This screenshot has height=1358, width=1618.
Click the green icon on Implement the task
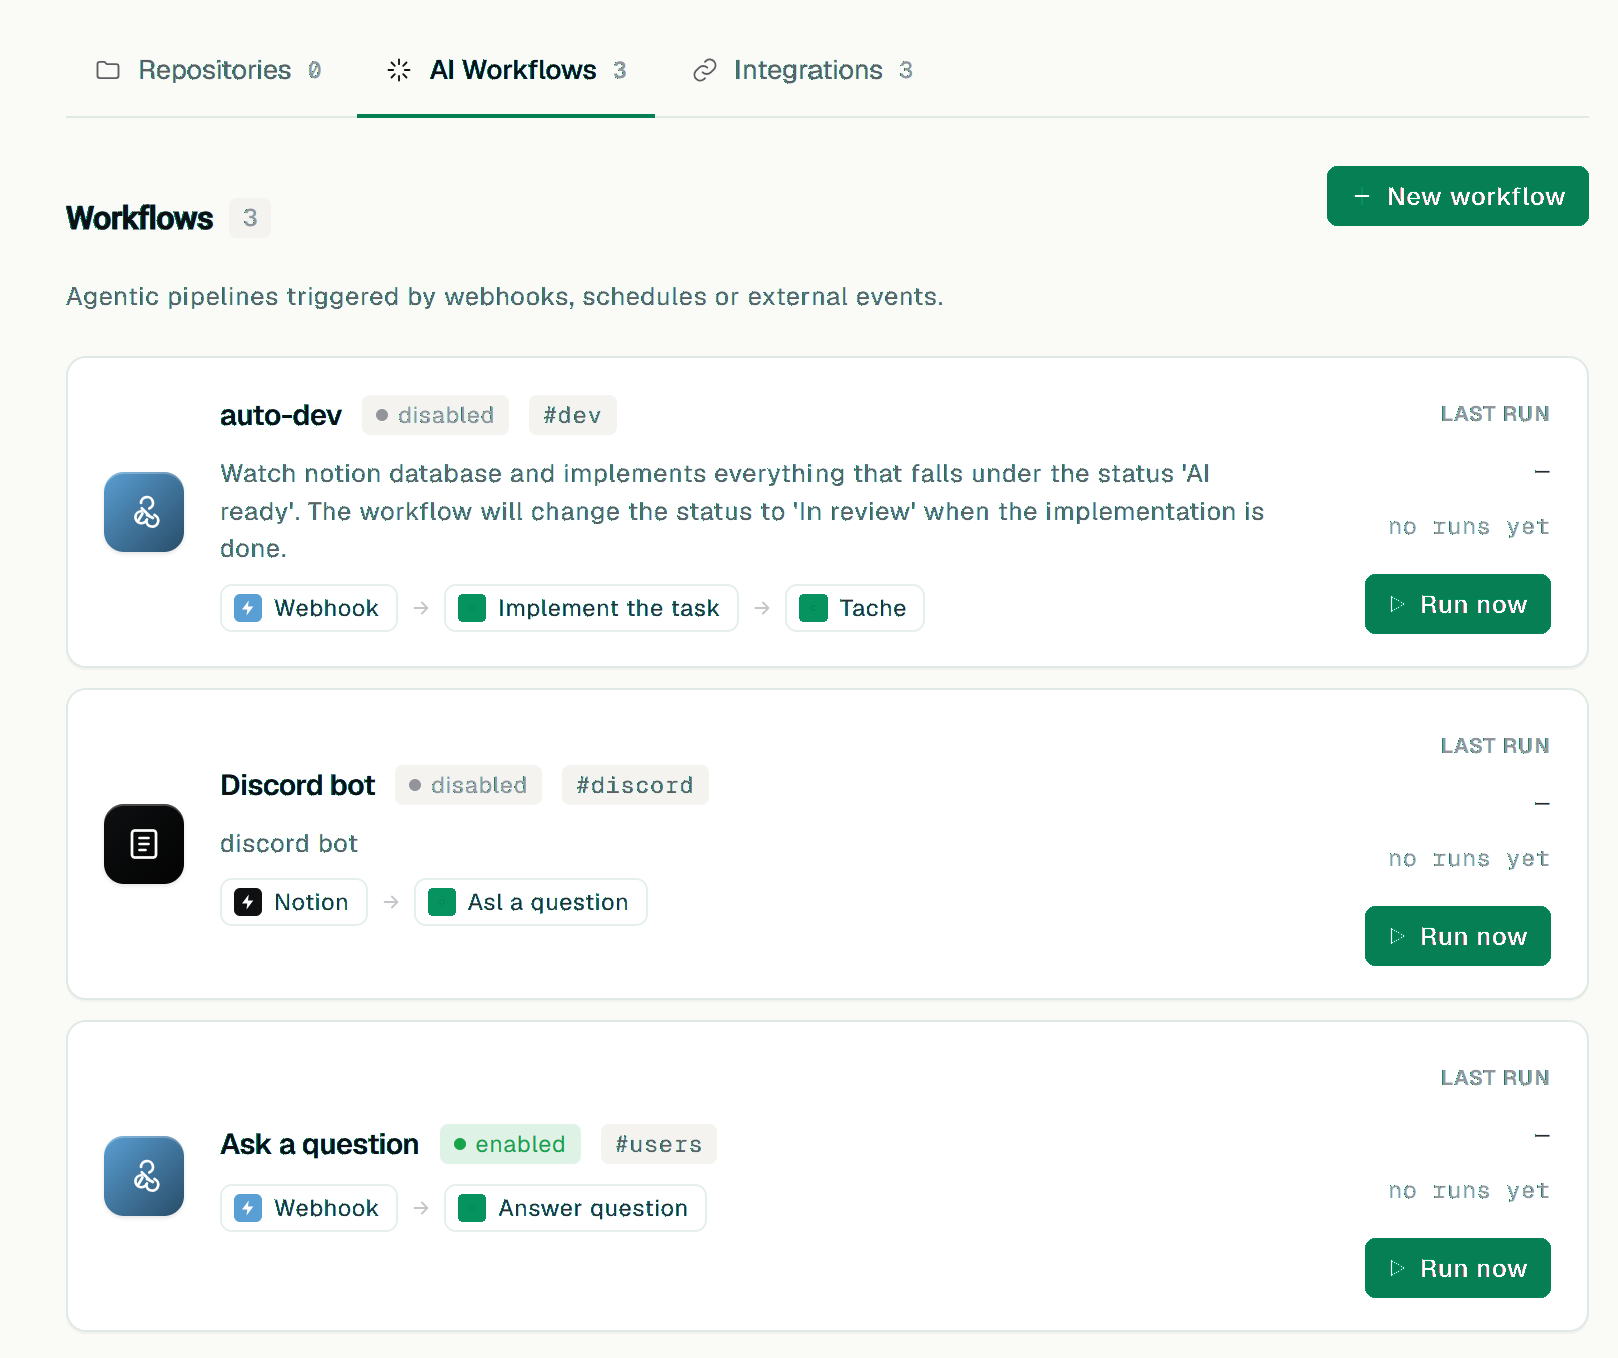[472, 608]
